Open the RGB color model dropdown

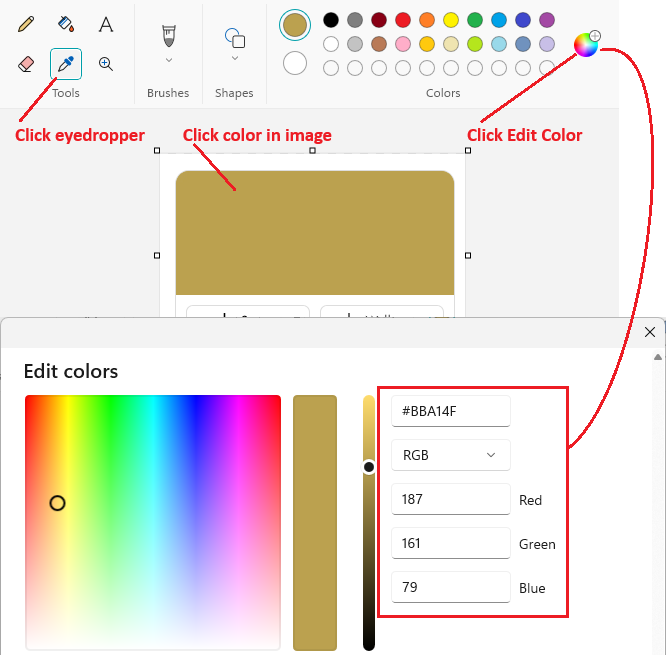pyautogui.click(x=451, y=455)
